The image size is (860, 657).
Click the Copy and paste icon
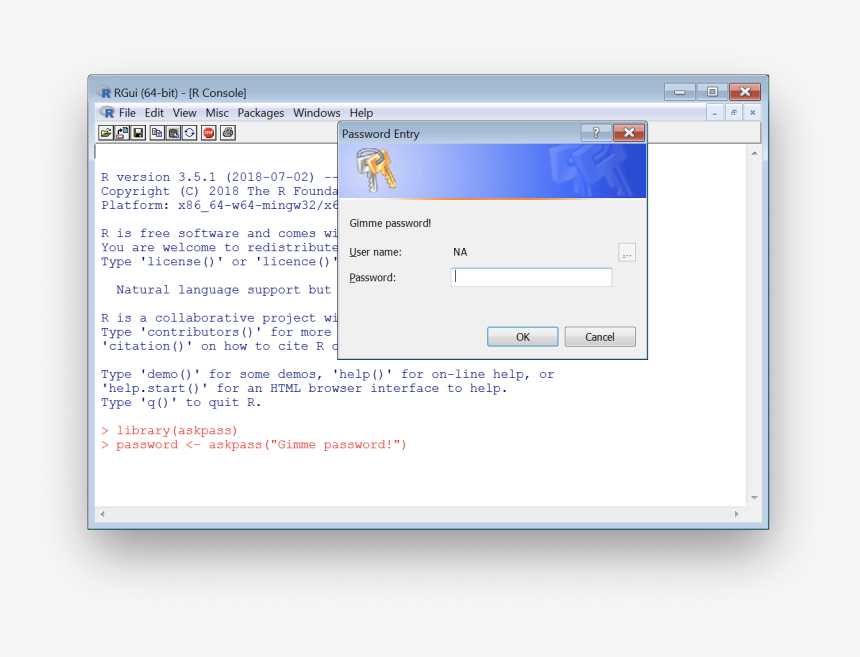[190, 133]
